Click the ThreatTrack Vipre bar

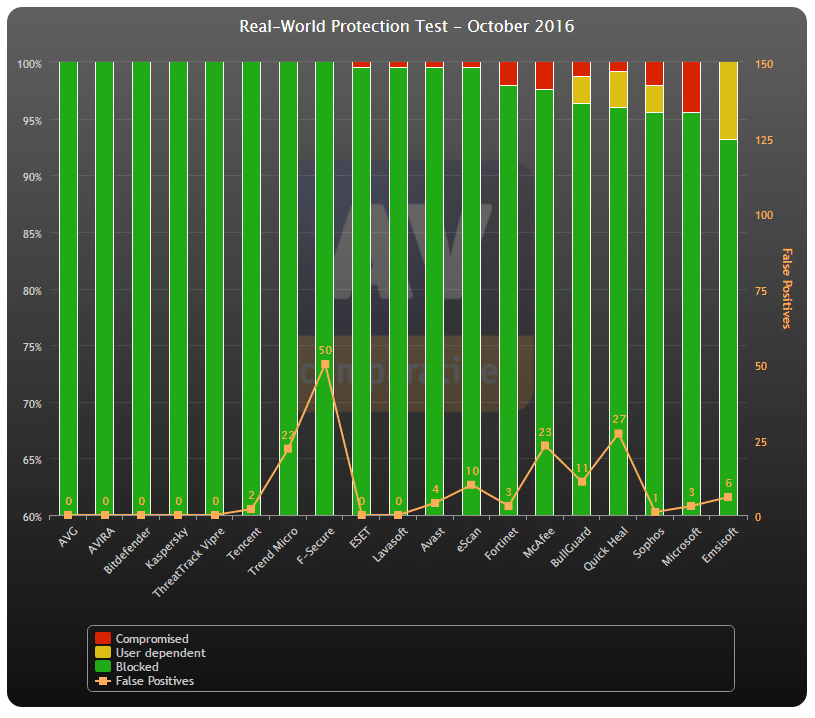pos(215,289)
